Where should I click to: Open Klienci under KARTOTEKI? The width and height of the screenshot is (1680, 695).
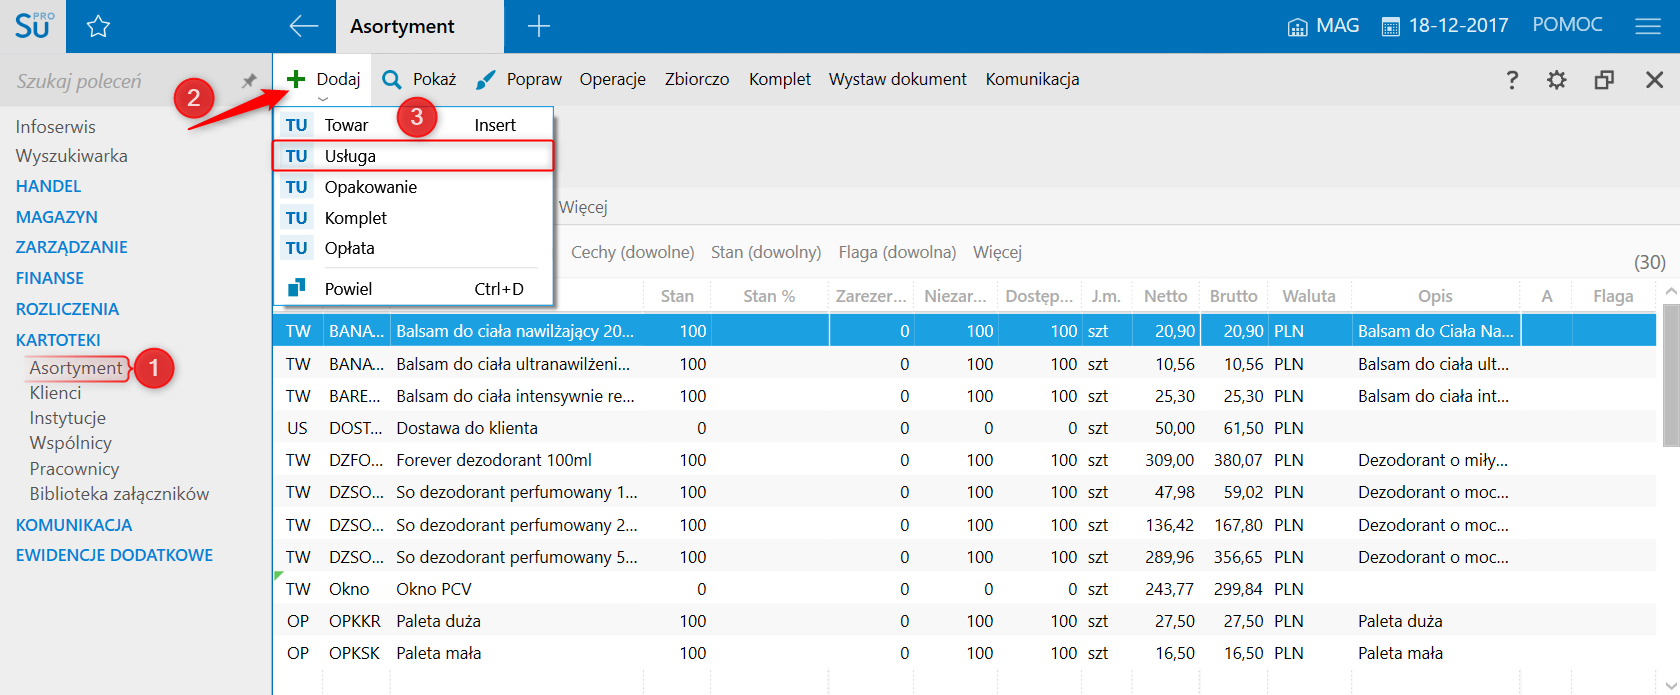pos(55,393)
